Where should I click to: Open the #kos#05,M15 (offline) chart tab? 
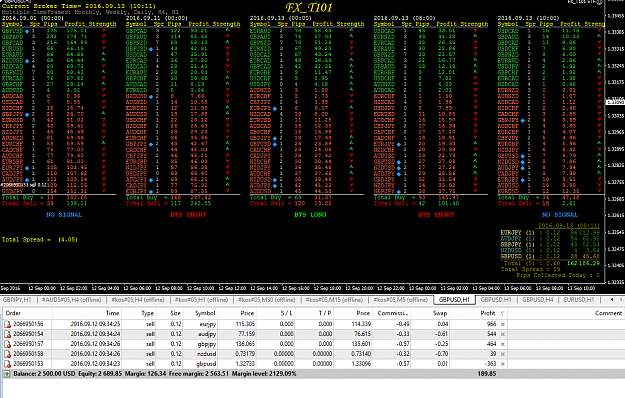pyautogui.click(x=334, y=300)
